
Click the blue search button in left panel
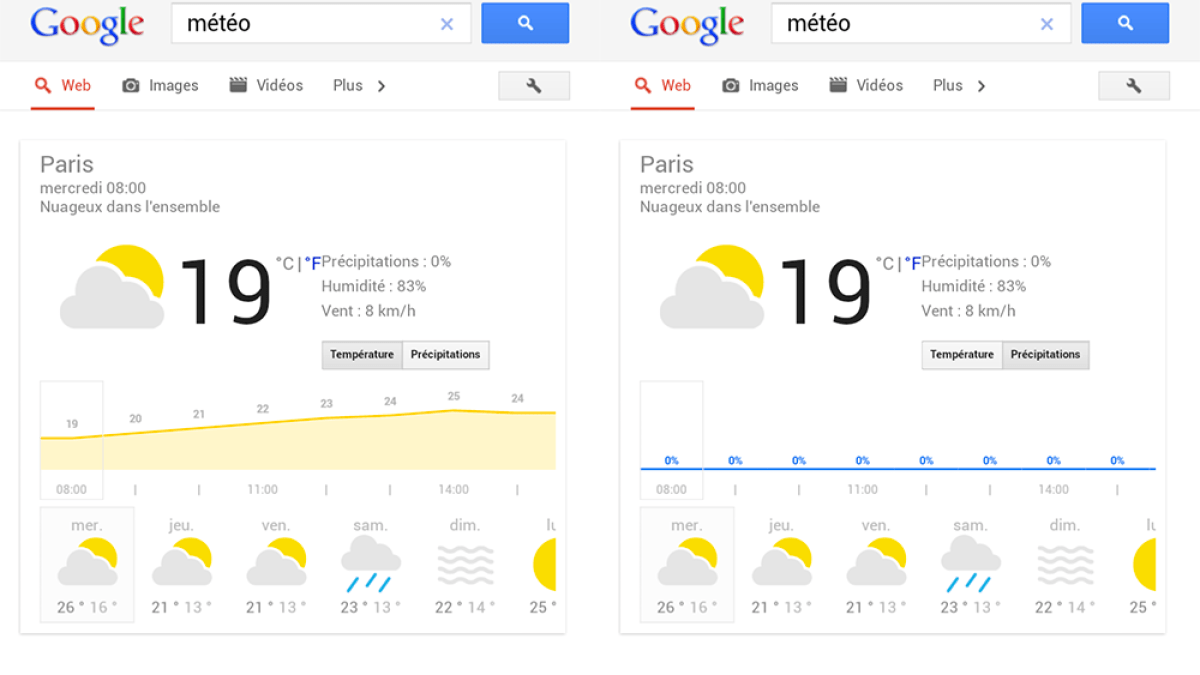click(525, 23)
